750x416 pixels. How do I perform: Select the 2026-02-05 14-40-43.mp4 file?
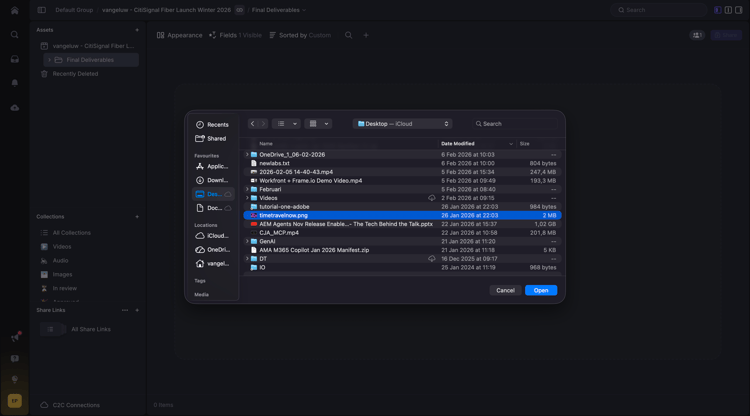point(402,172)
